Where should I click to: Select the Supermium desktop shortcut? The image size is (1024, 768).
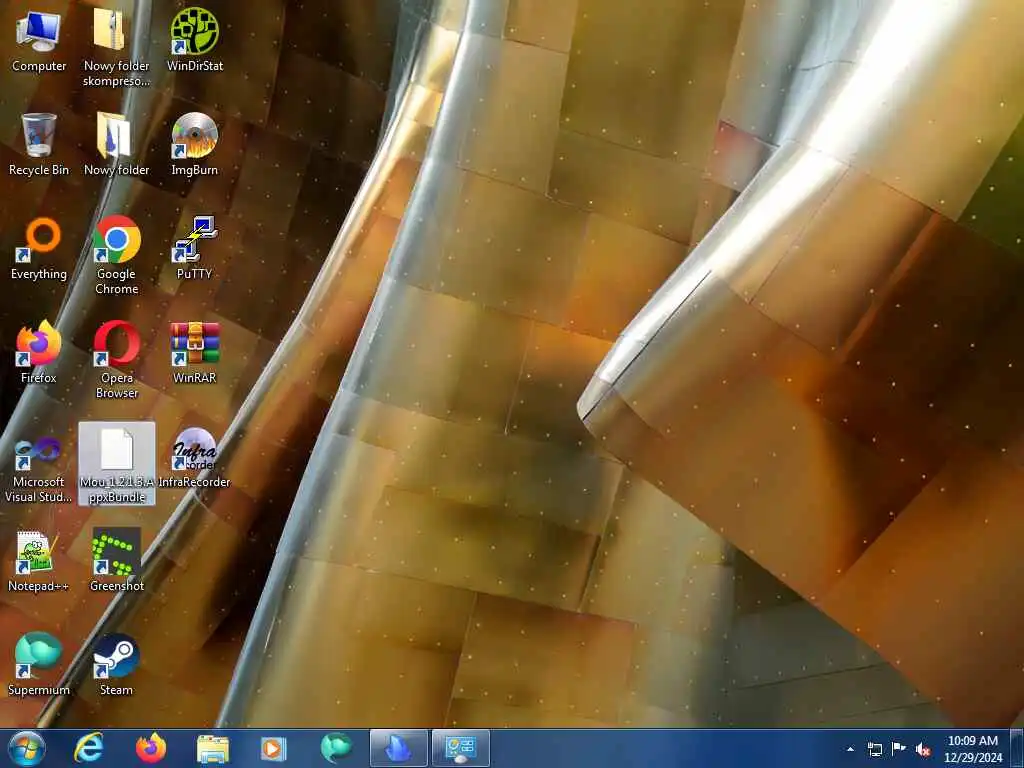point(39,665)
